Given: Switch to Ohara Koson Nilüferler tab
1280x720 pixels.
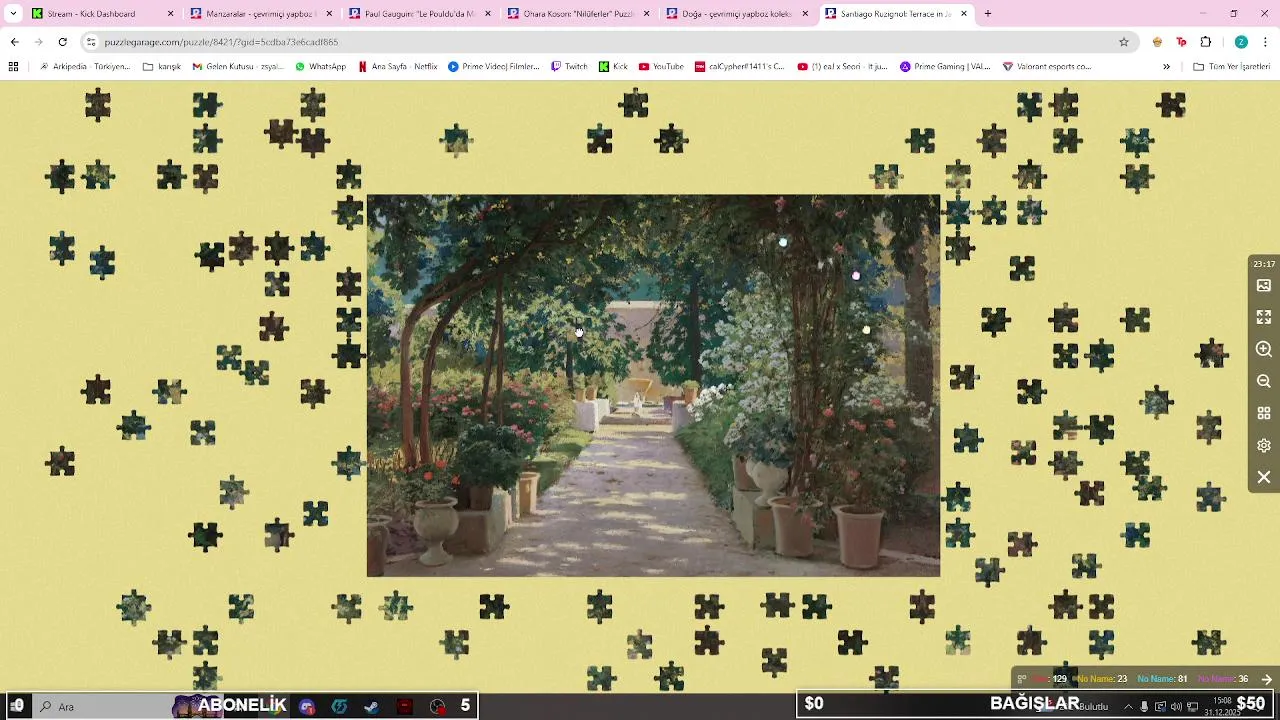Looking at the screenshot, I should tap(577, 14).
